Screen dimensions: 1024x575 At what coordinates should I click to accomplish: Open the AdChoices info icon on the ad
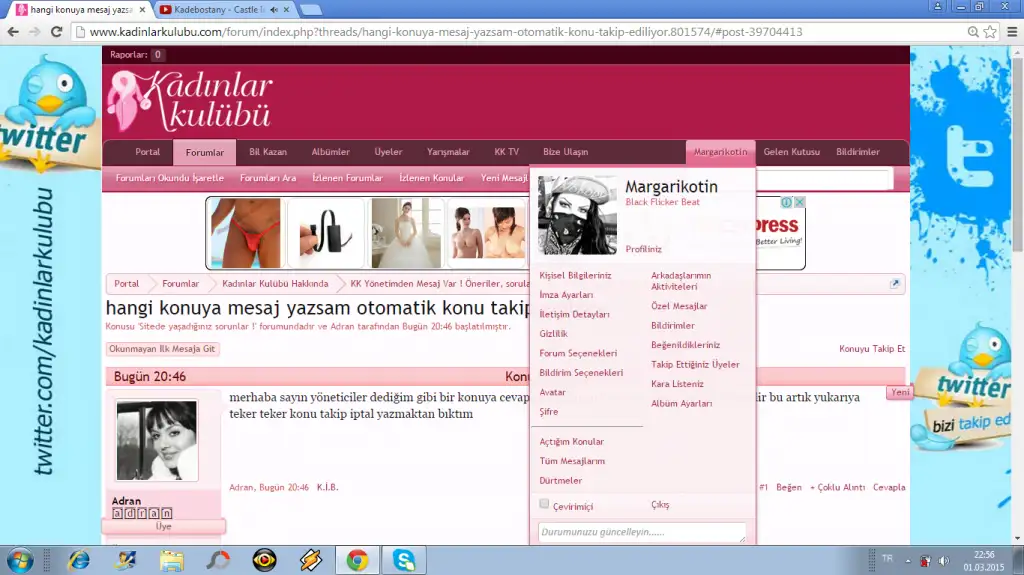point(787,203)
